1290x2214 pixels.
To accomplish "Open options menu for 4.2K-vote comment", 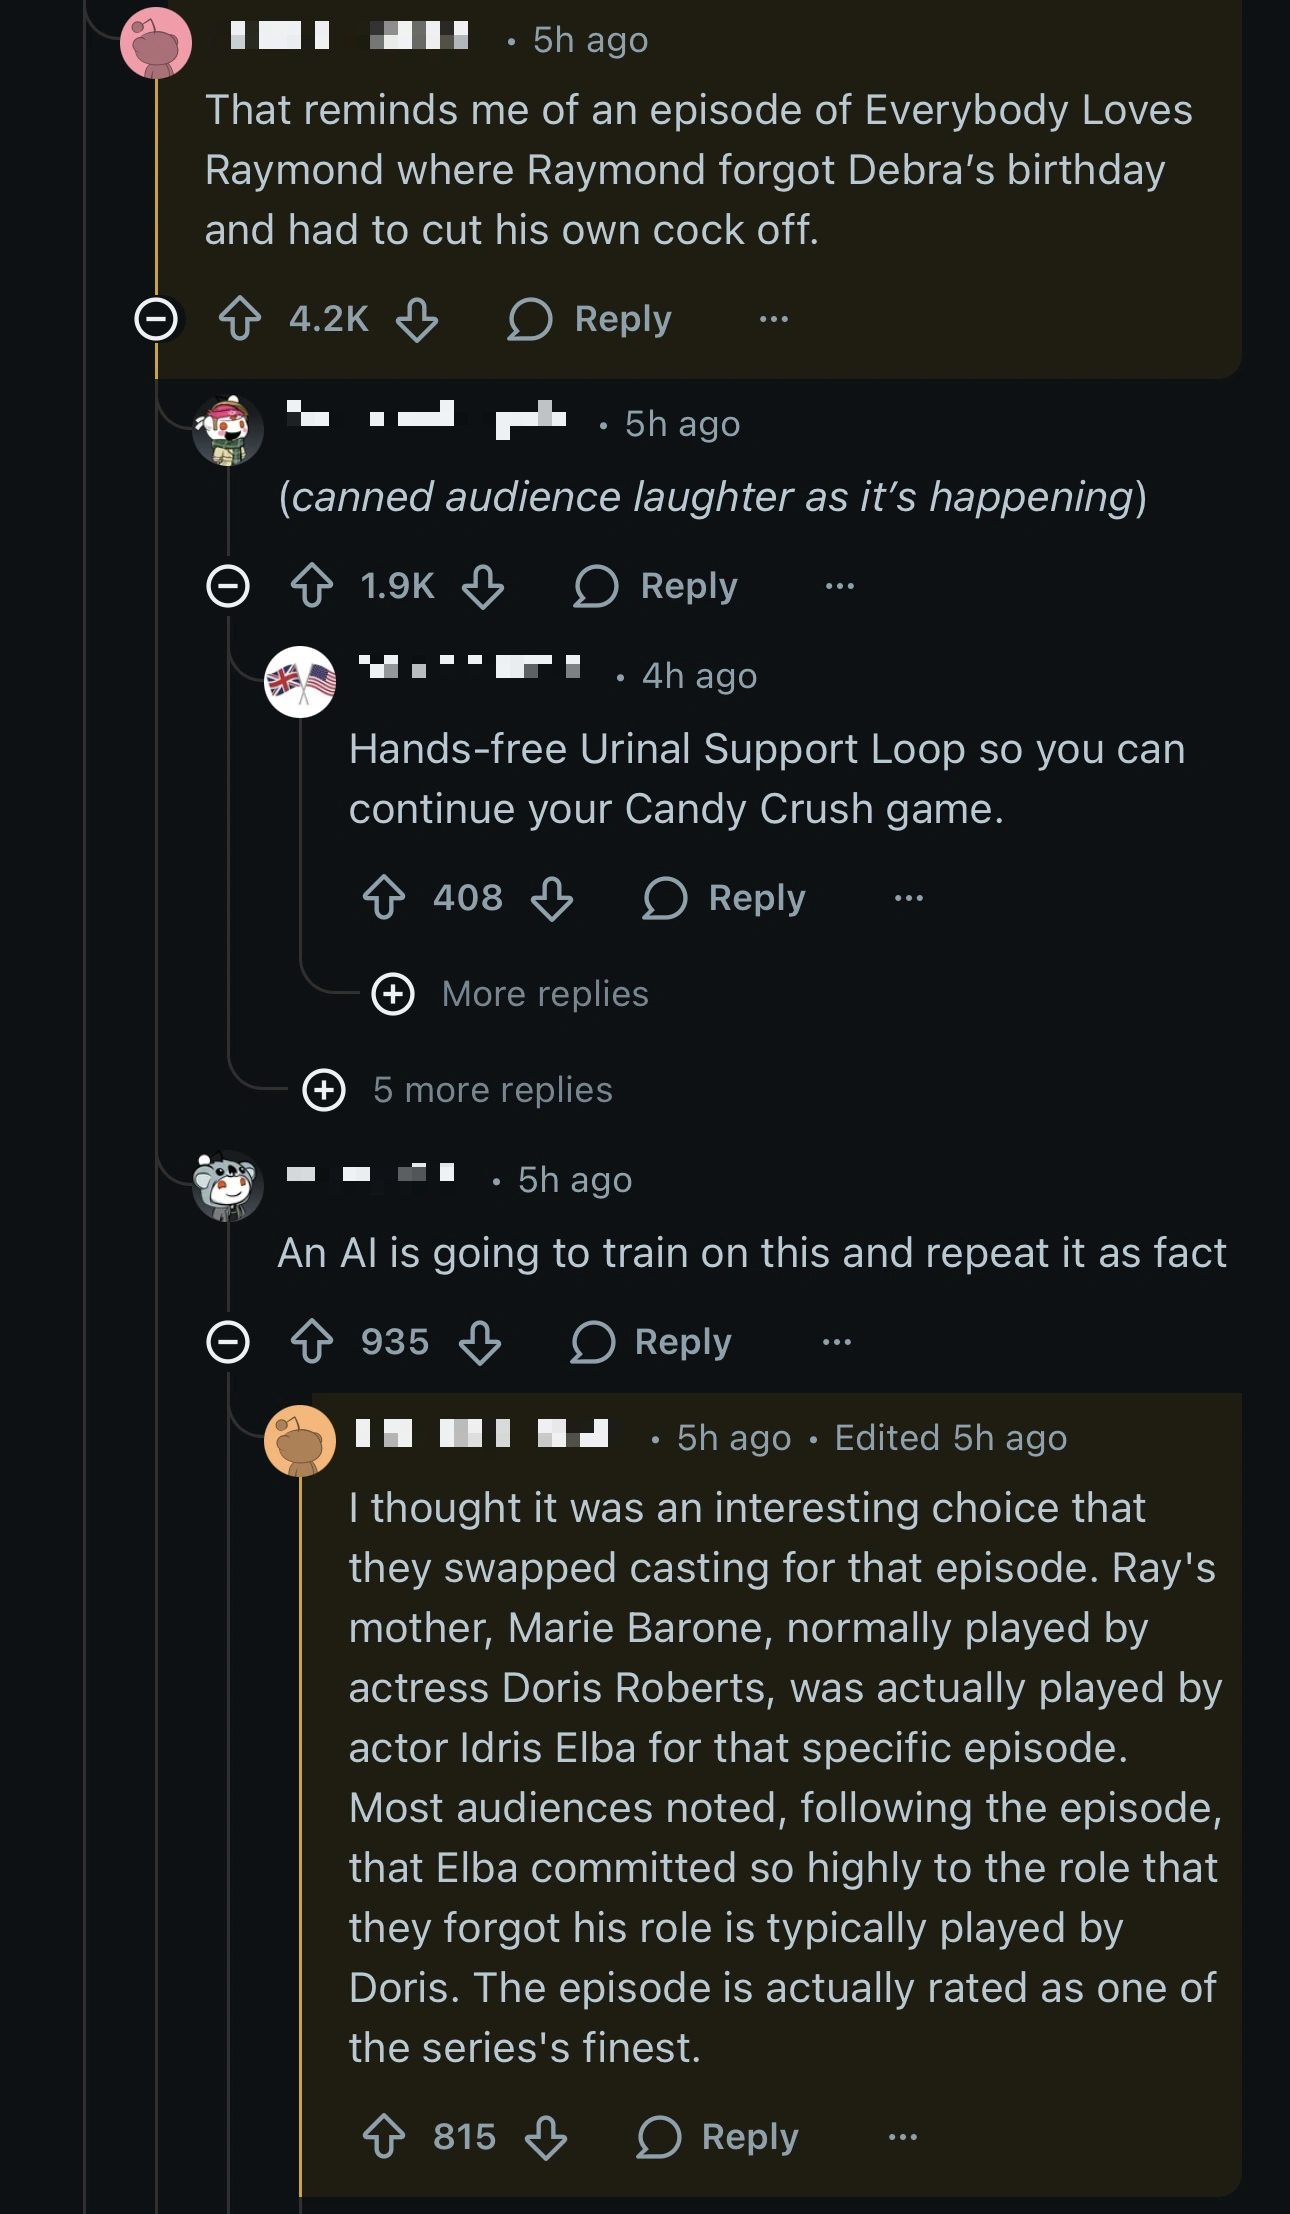I will [773, 319].
